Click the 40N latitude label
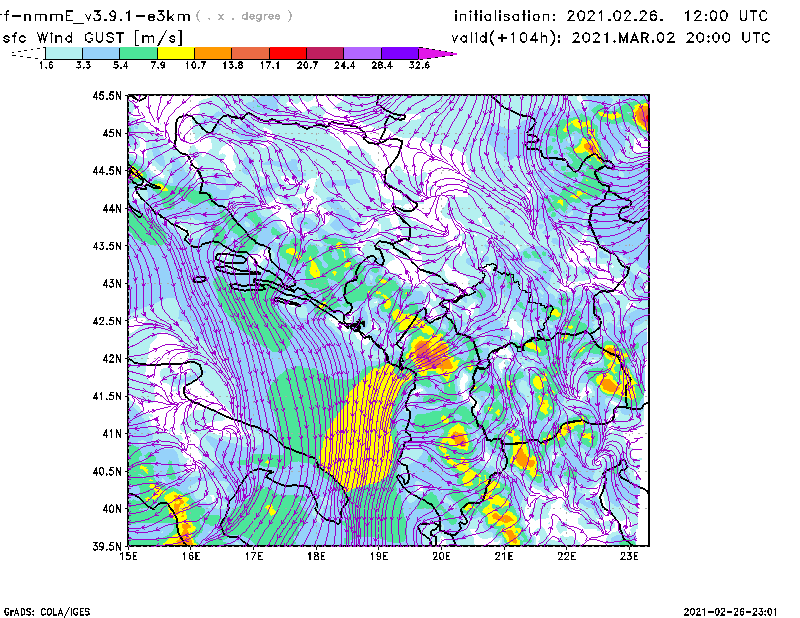Viewport: 800px width, 618px height. (x=112, y=508)
